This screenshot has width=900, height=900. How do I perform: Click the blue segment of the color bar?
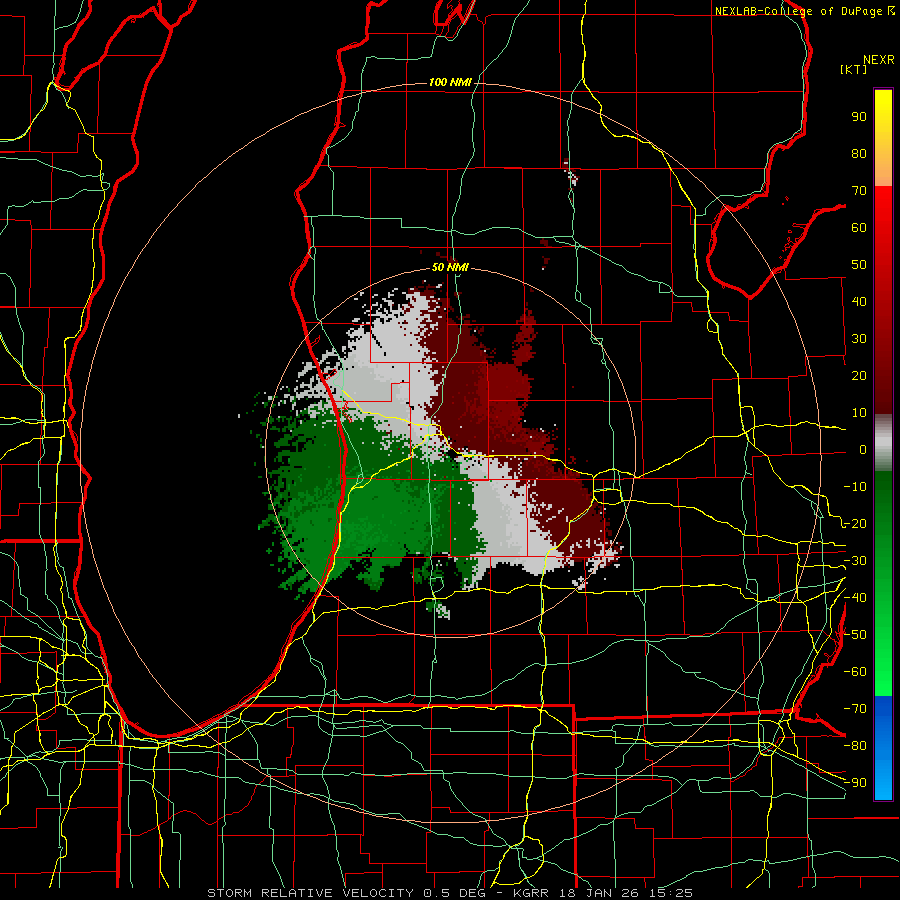pos(883,748)
